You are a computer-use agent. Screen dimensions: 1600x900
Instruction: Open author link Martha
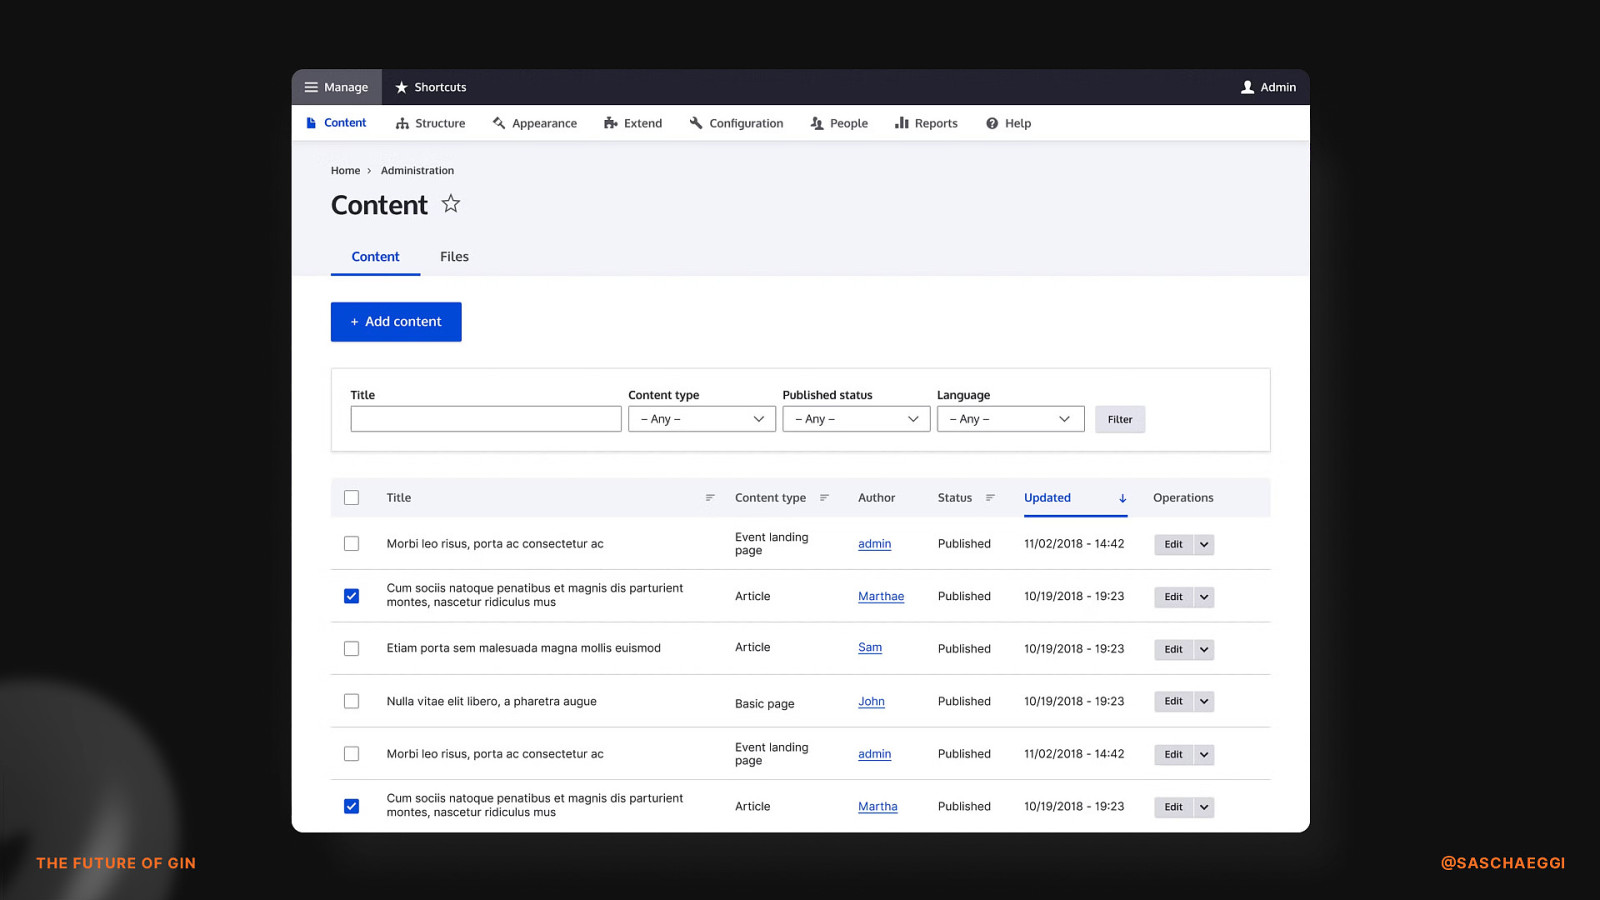coord(878,806)
